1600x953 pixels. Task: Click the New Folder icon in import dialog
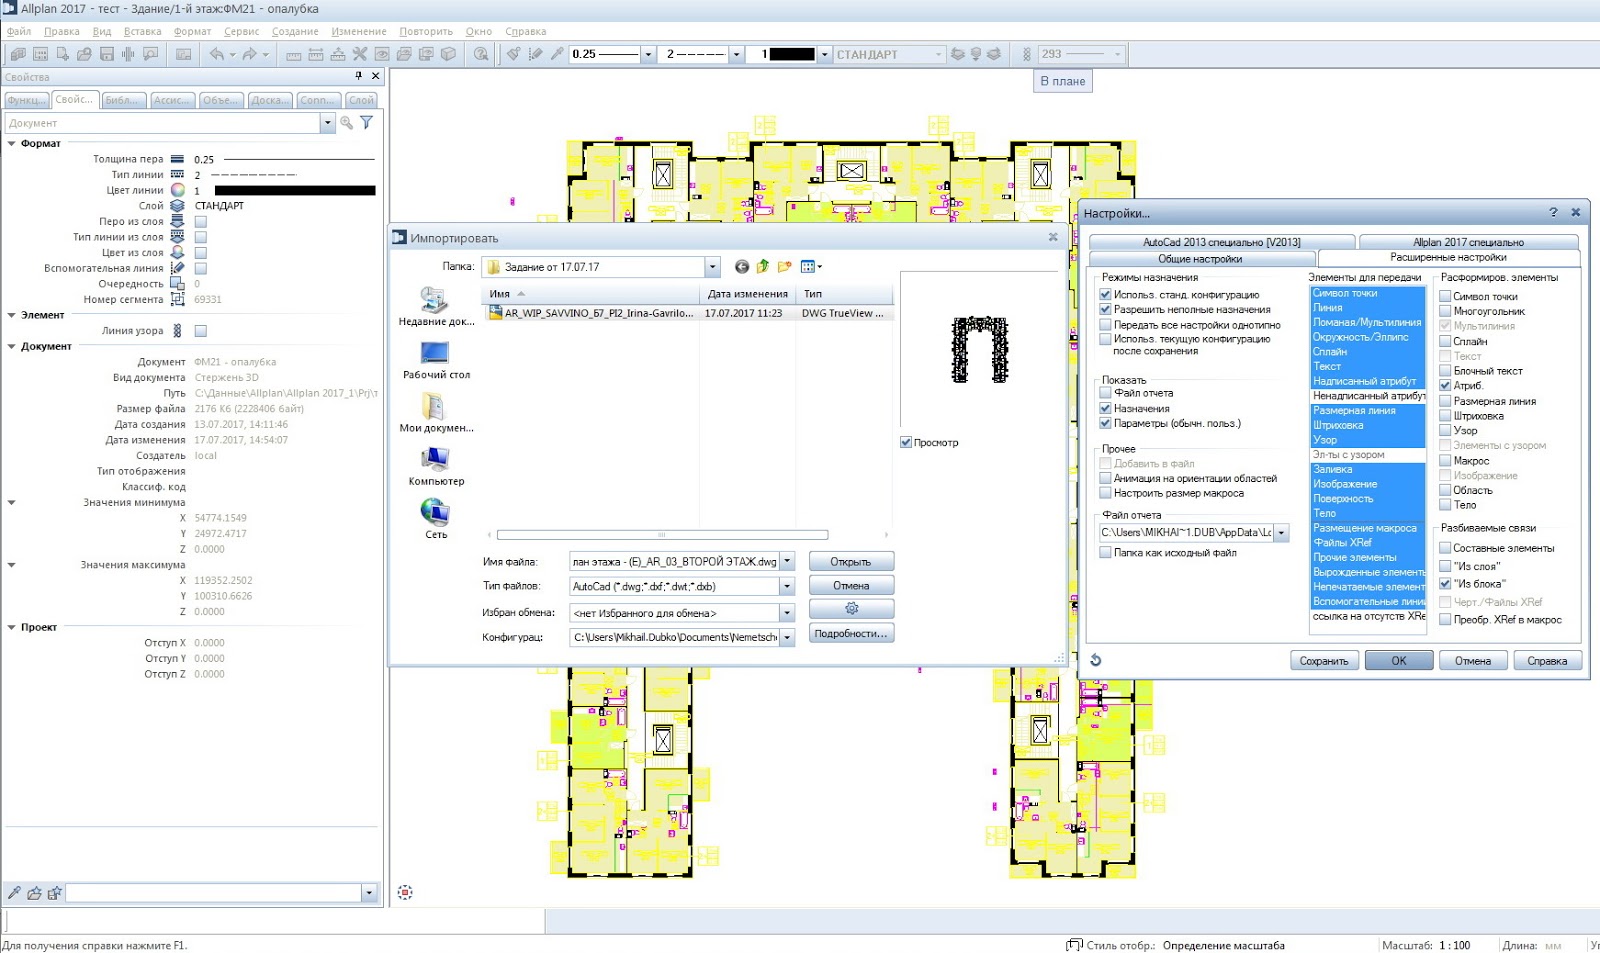pyautogui.click(x=785, y=267)
